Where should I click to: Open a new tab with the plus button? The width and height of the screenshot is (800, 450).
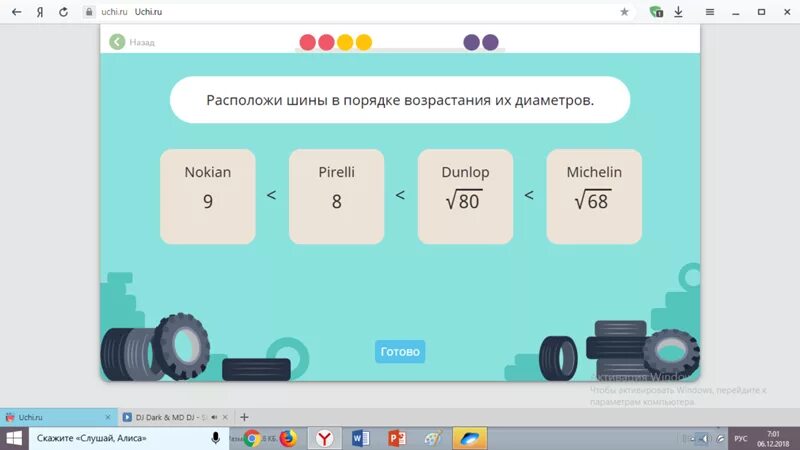point(244,417)
